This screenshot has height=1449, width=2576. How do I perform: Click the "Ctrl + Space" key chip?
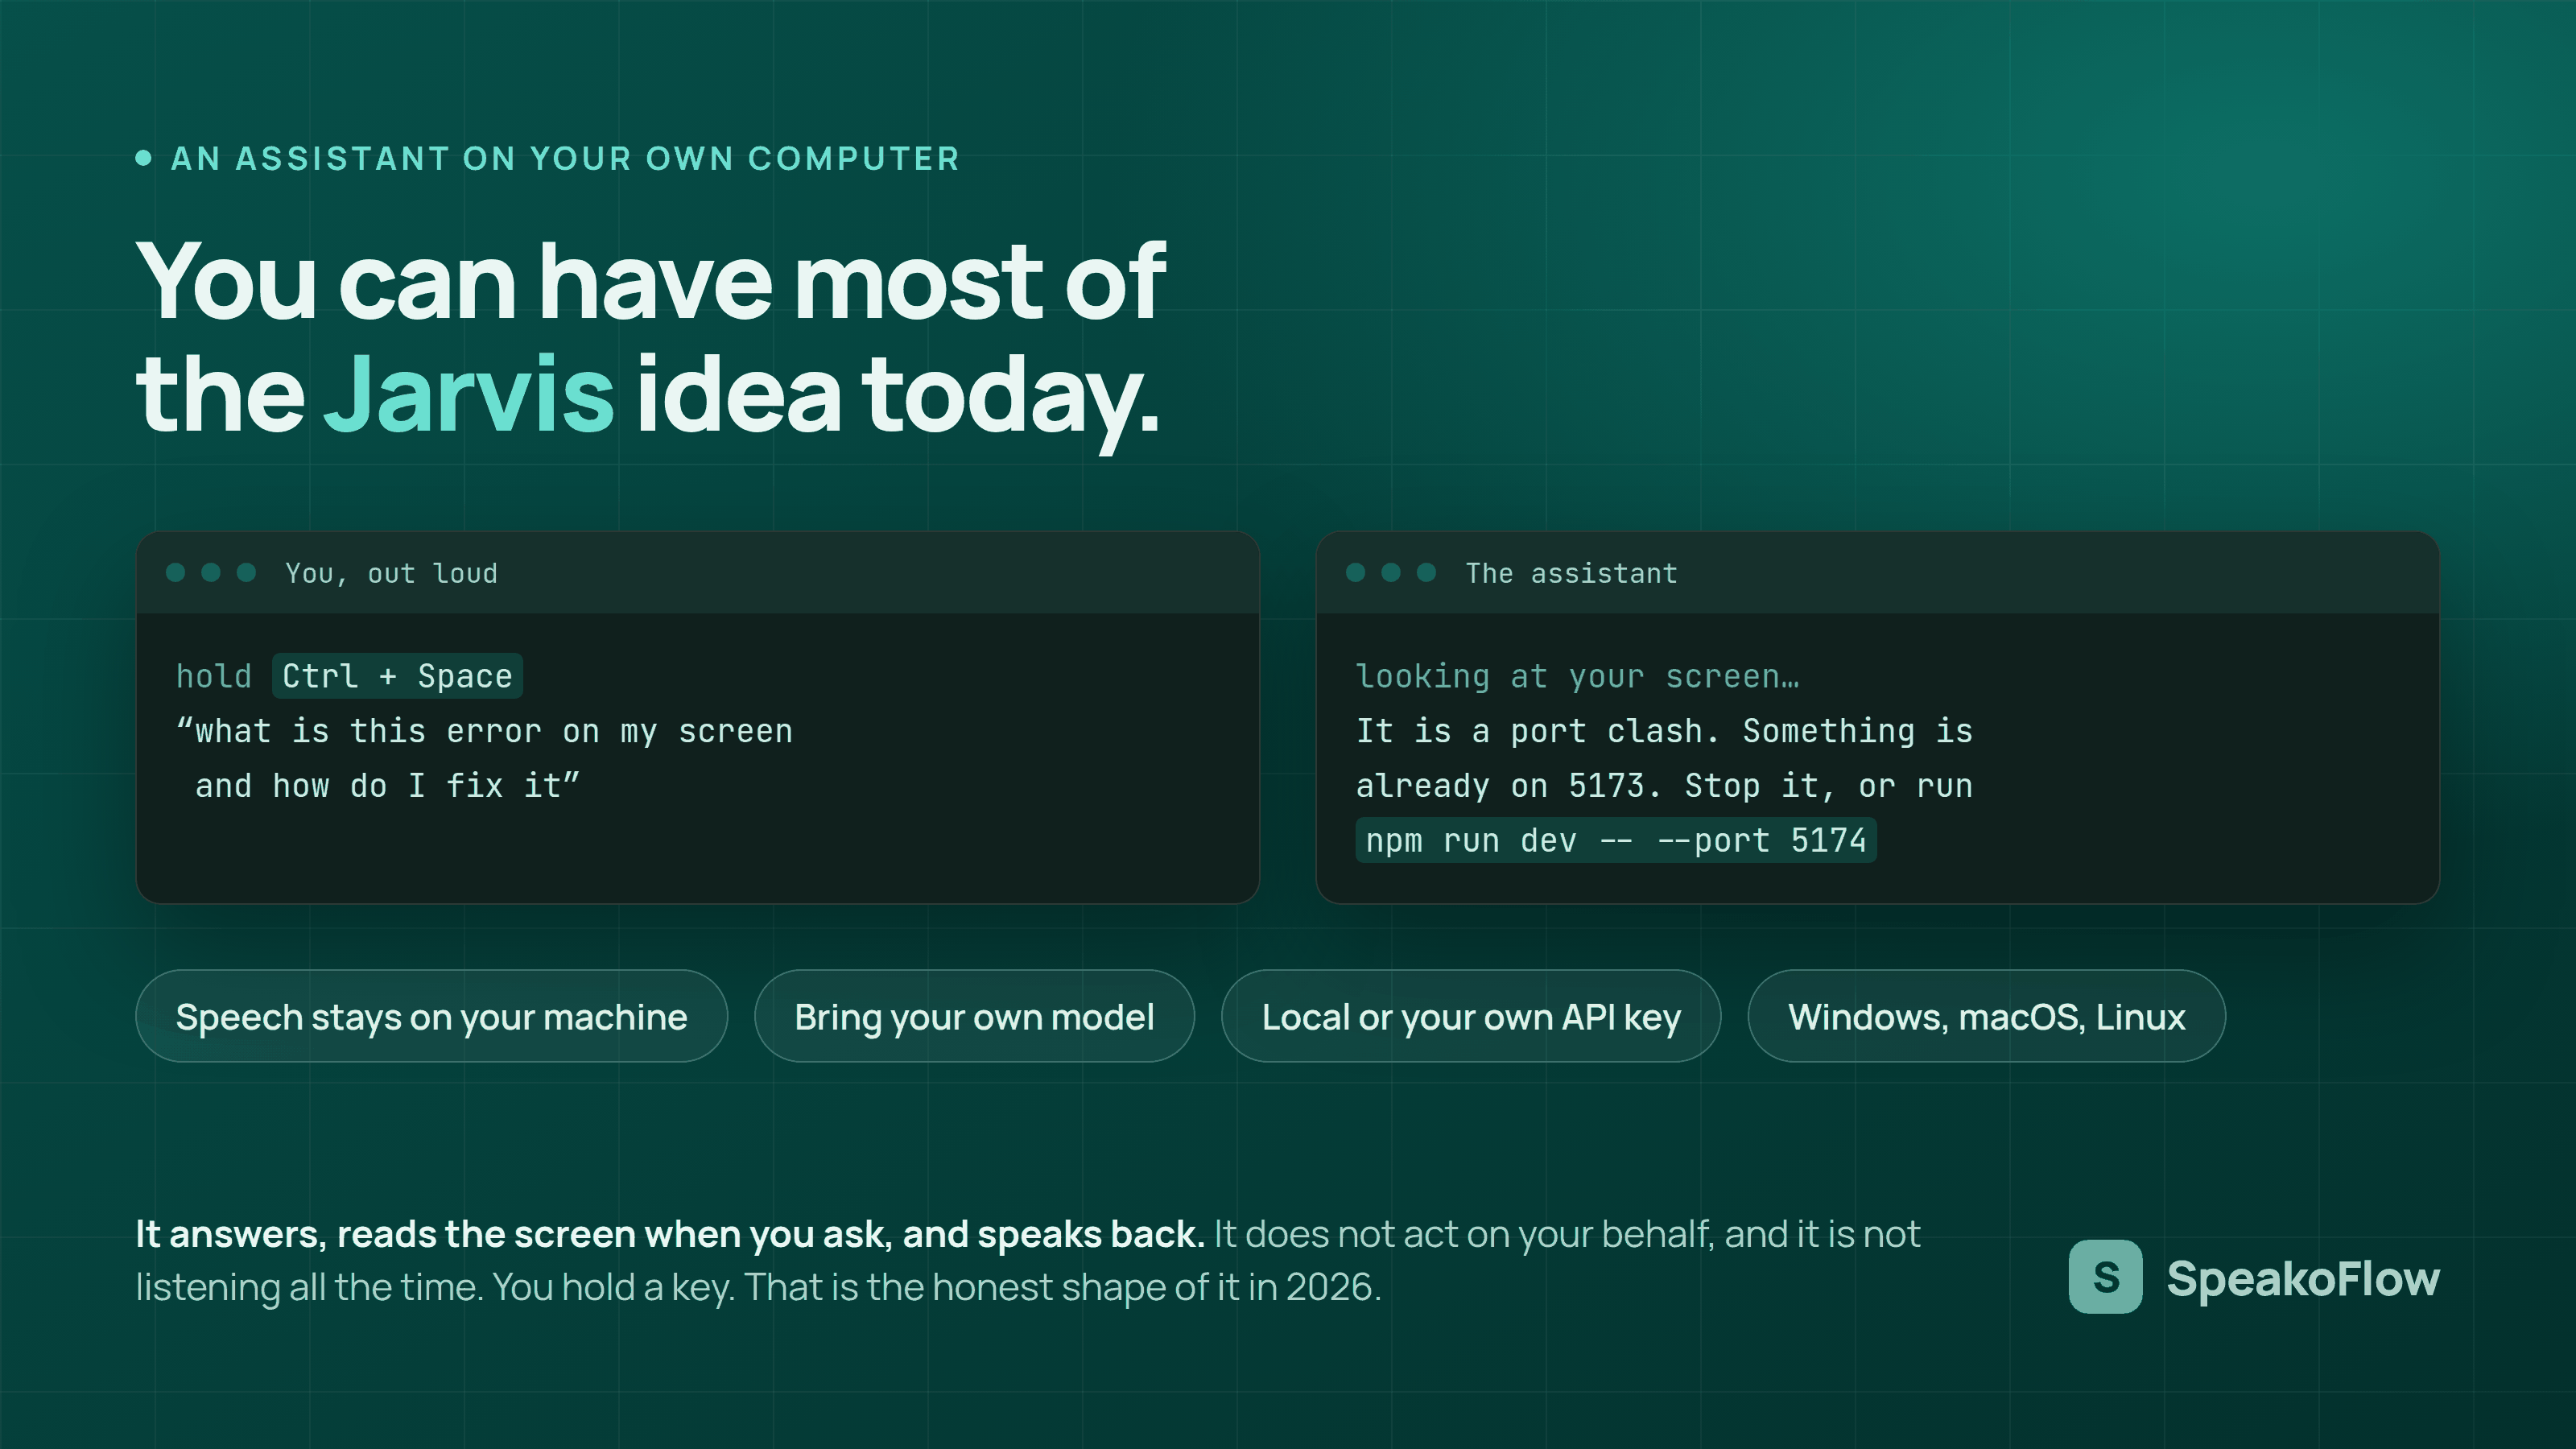[x=397, y=676]
